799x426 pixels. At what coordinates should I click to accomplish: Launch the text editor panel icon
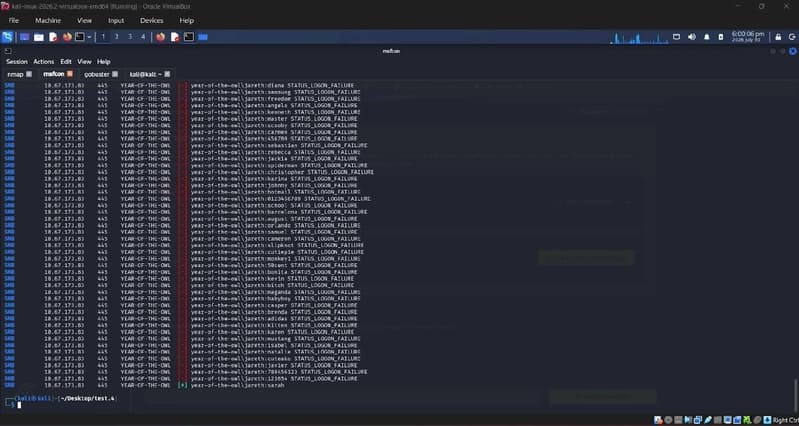tap(53, 37)
